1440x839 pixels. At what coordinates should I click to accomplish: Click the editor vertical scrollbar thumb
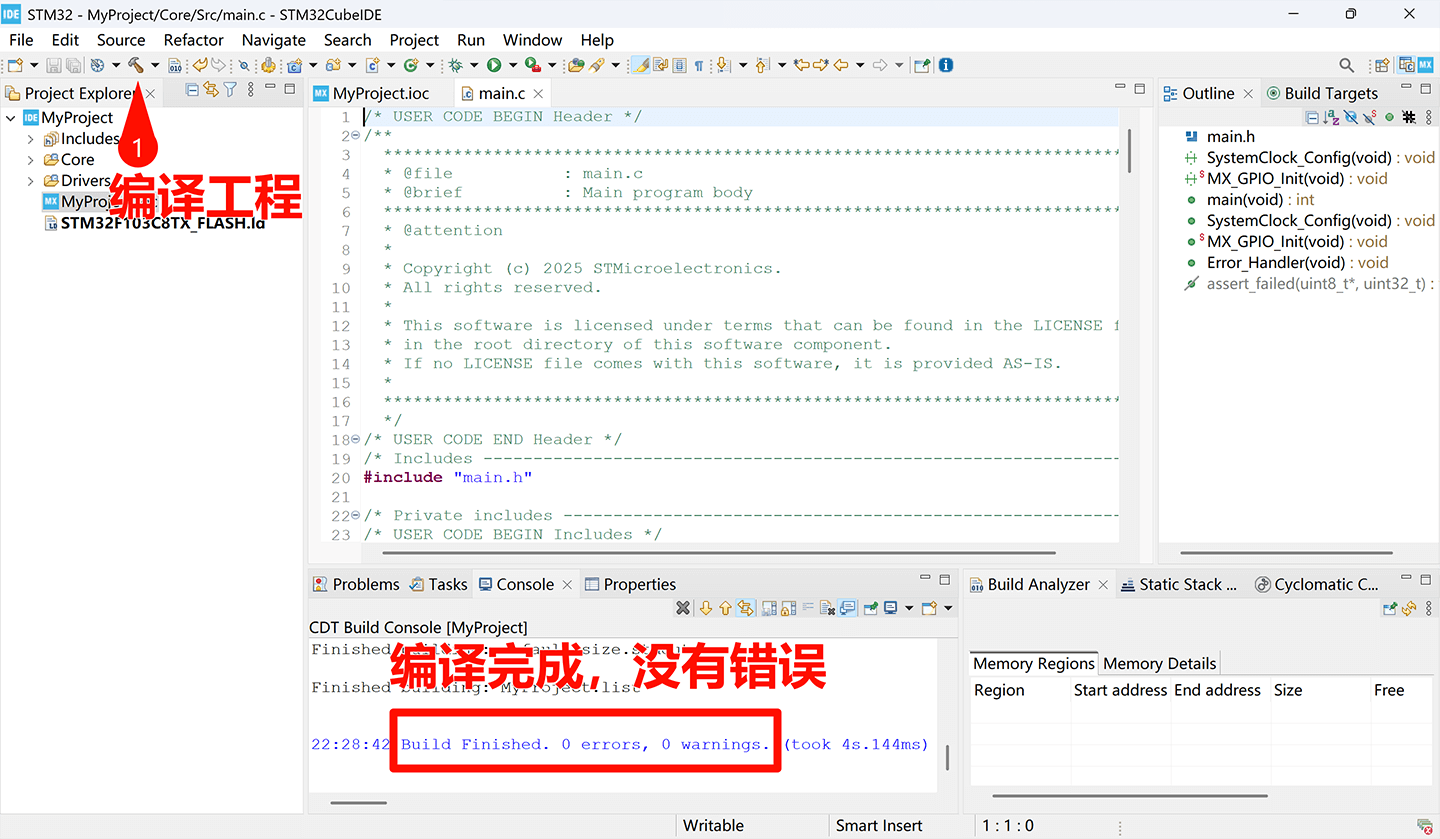[1130, 150]
